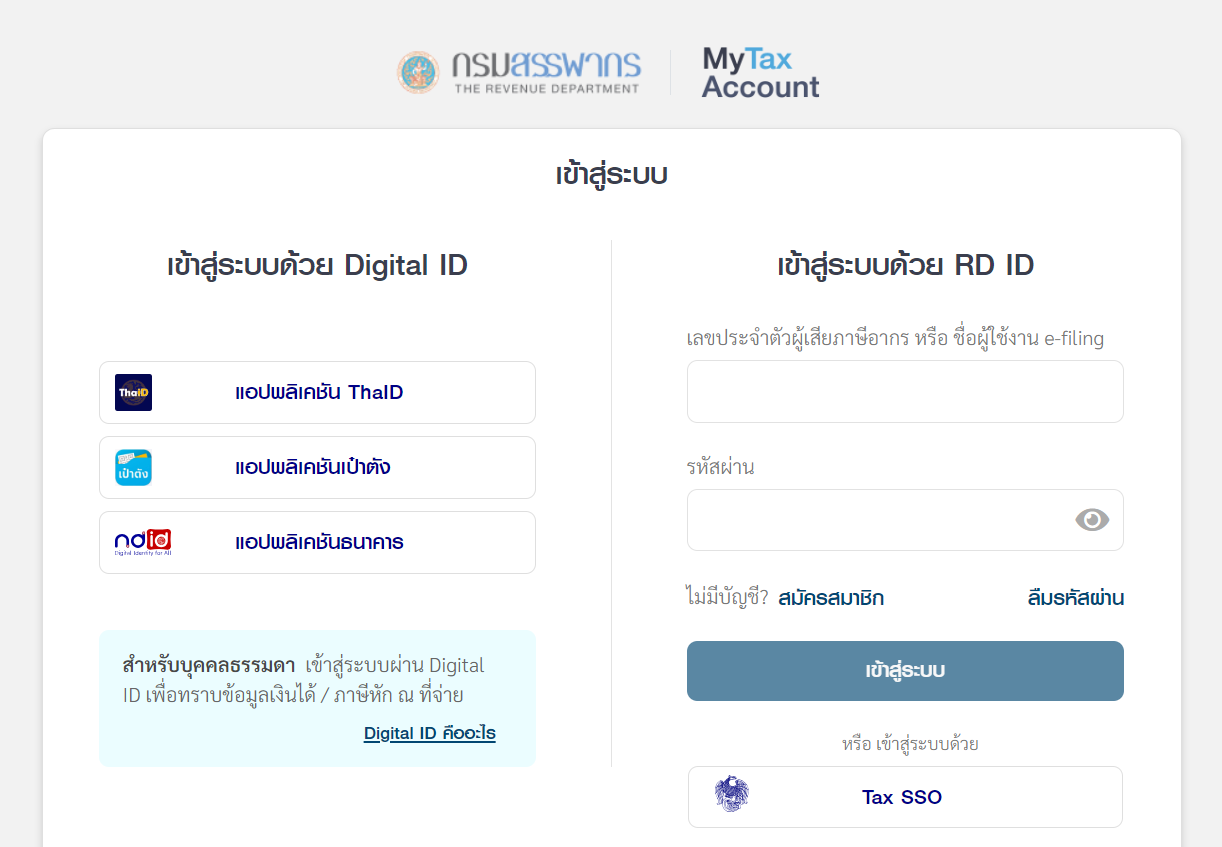The width and height of the screenshot is (1222, 847).
Task: Click the NDID logo icon
Action: tap(143, 542)
